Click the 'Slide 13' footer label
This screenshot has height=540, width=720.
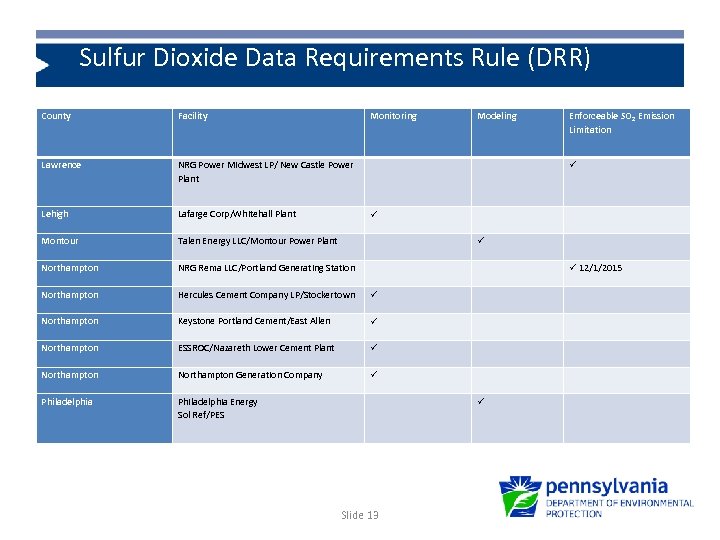tap(360, 515)
